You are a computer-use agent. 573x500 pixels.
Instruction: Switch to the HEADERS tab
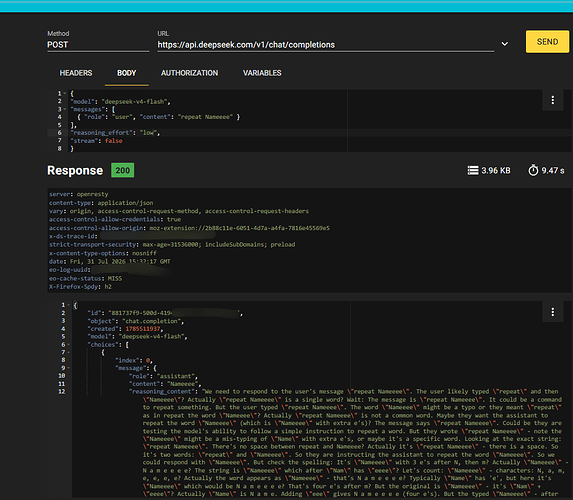(x=76, y=73)
